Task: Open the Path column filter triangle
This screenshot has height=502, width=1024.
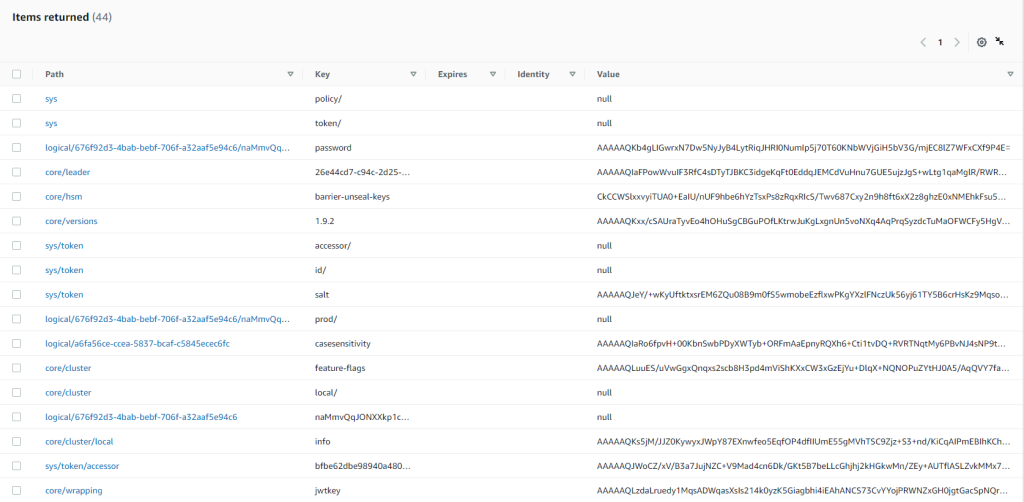Action: tap(291, 74)
